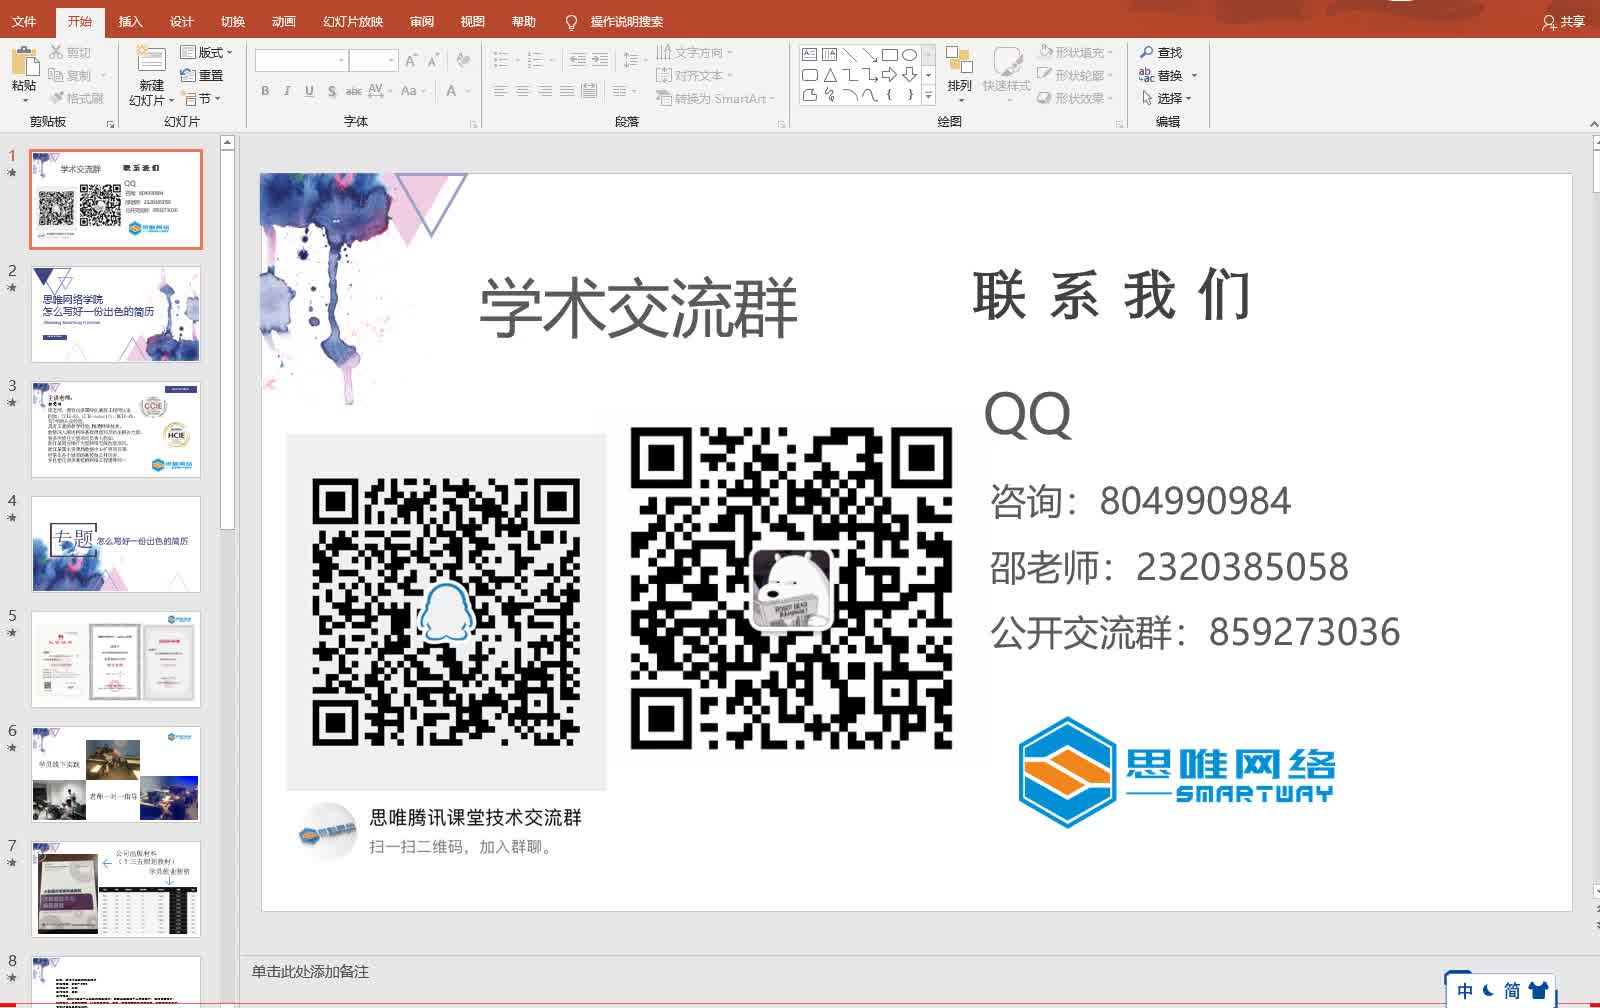Switch to the Review (审阅) tab

pos(422,21)
